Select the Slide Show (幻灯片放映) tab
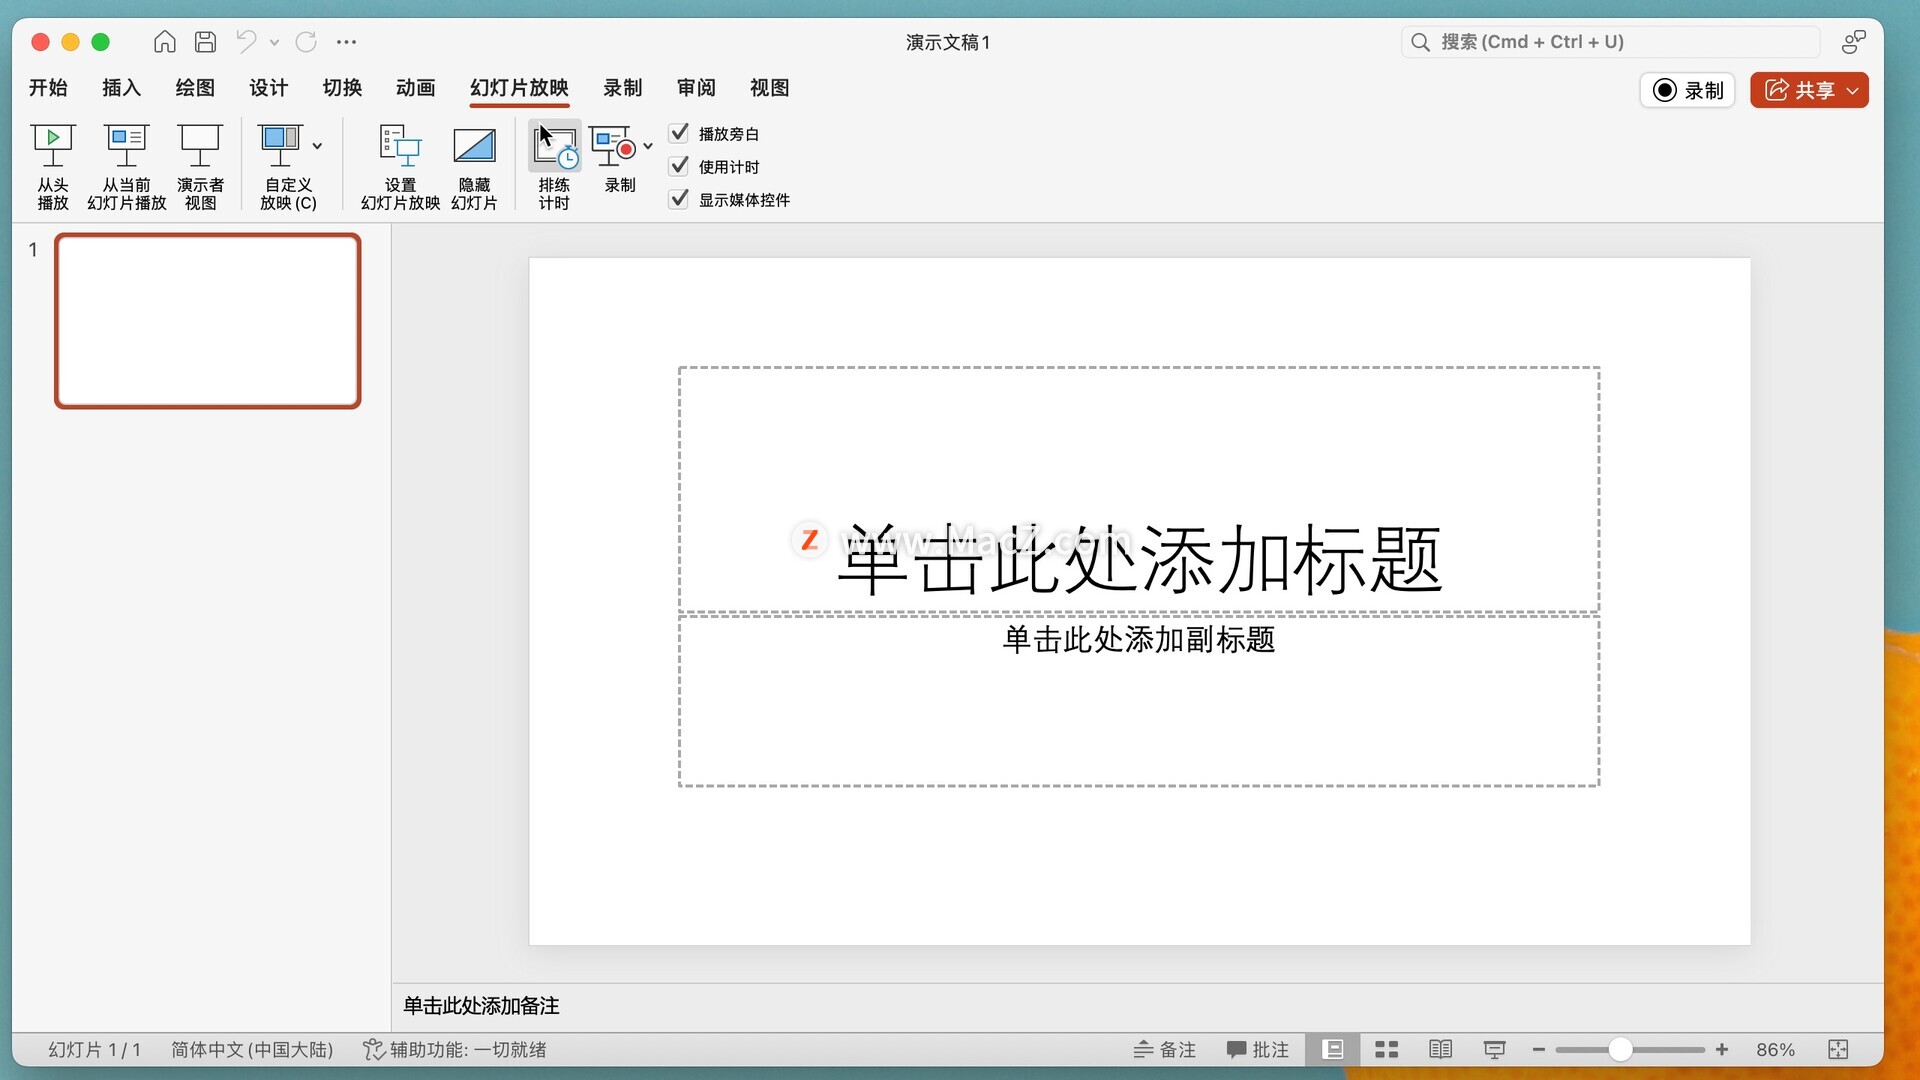The height and width of the screenshot is (1080, 1920). [x=519, y=88]
